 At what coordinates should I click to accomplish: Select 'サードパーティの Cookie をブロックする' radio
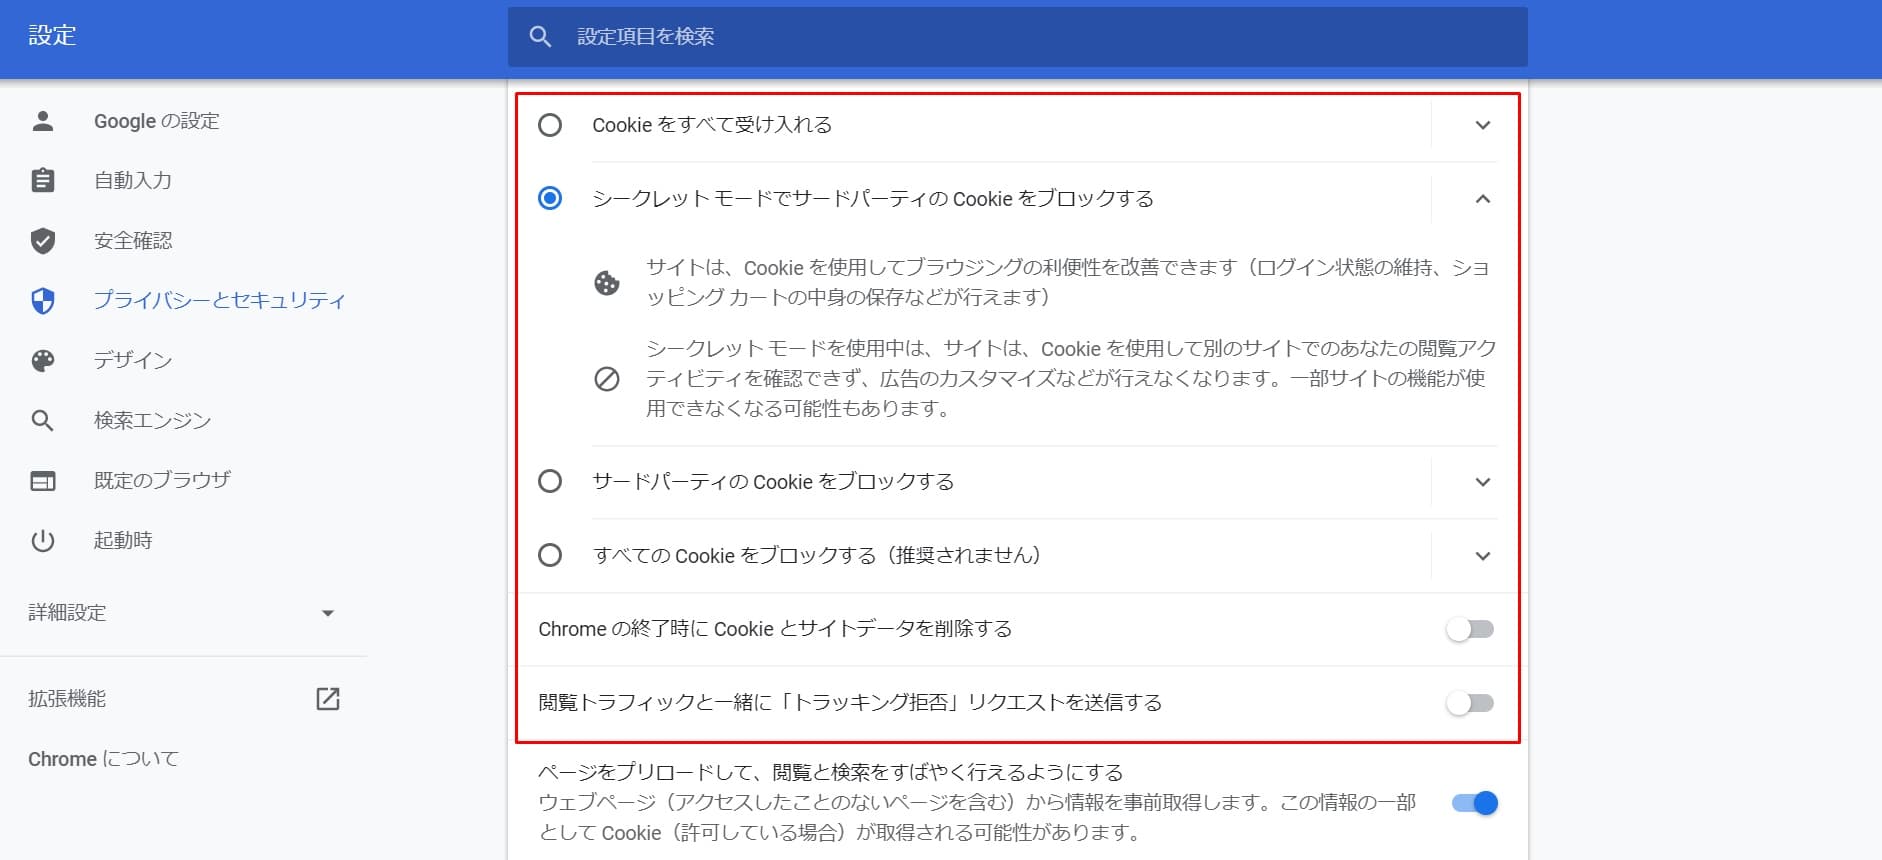point(550,481)
